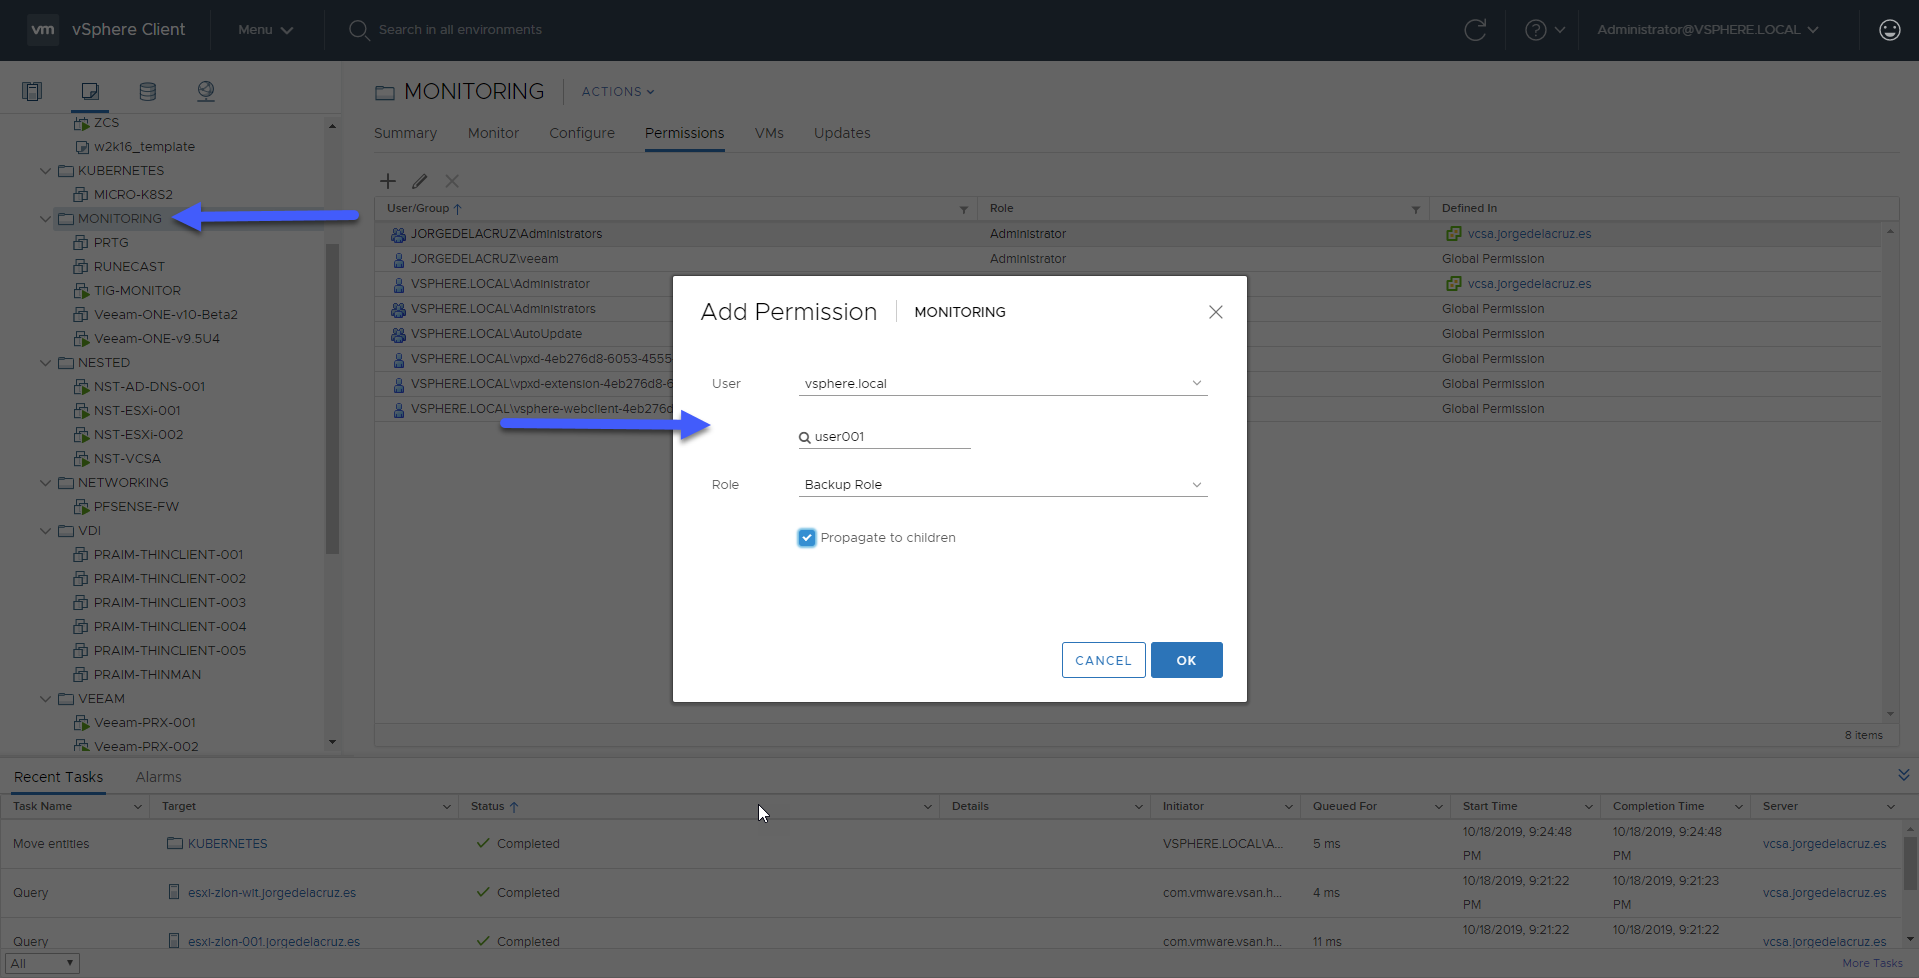
Task: Collapse the KUBERNETES folder
Action: [45, 171]
